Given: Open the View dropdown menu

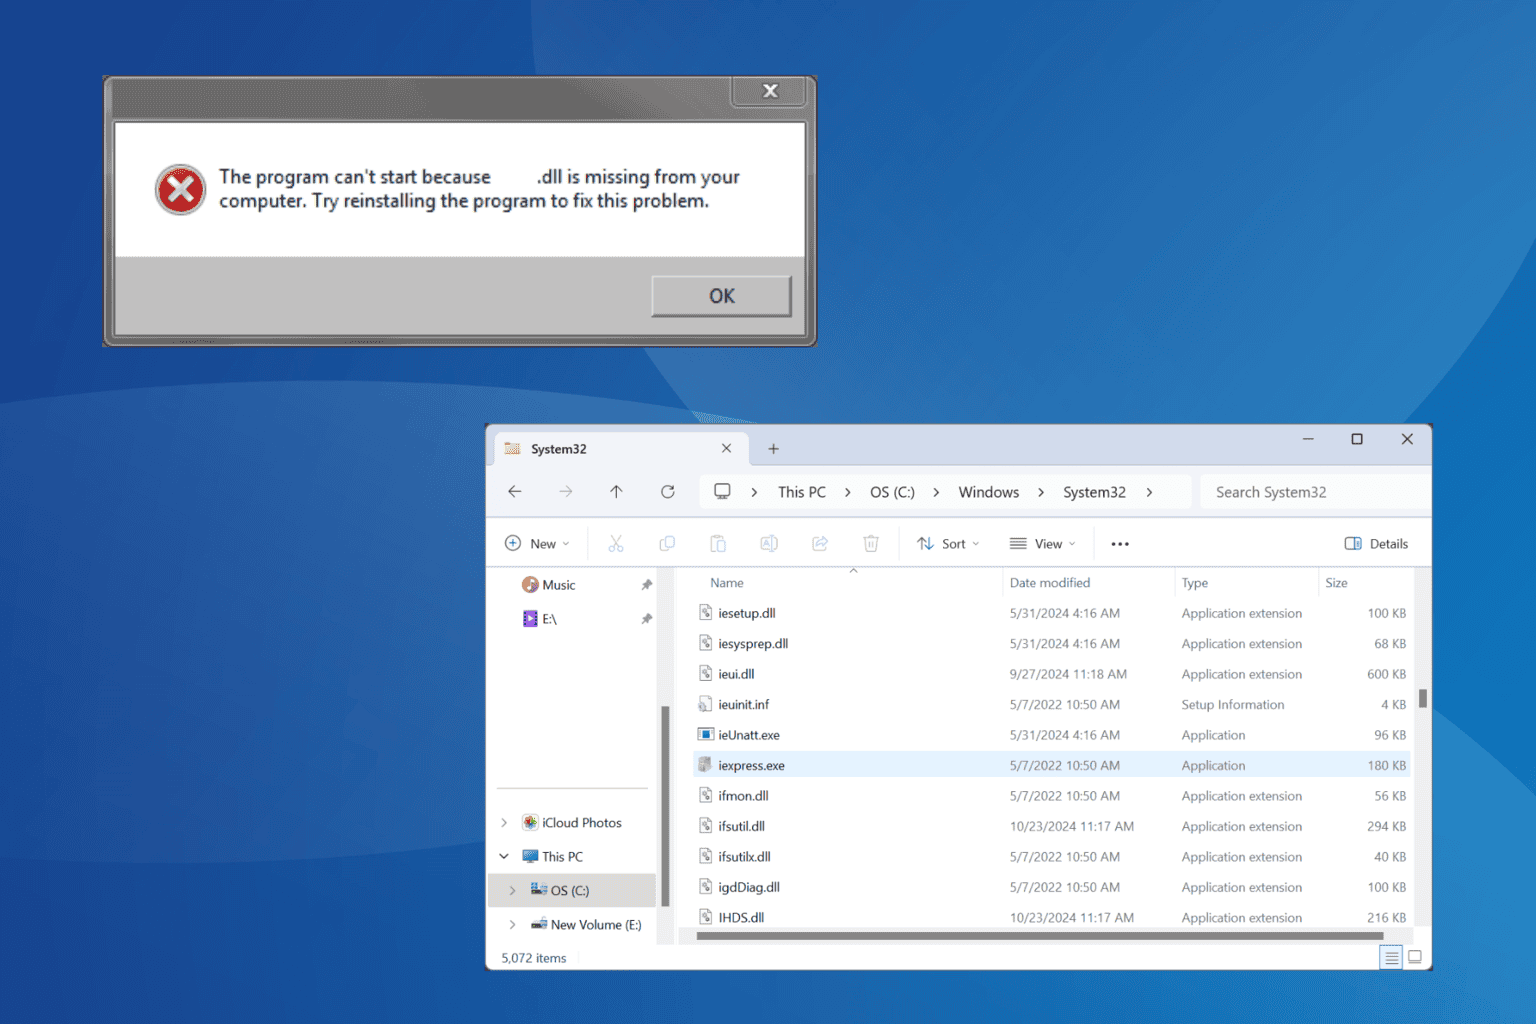Looking at the screenshot, I should 1042,544.
